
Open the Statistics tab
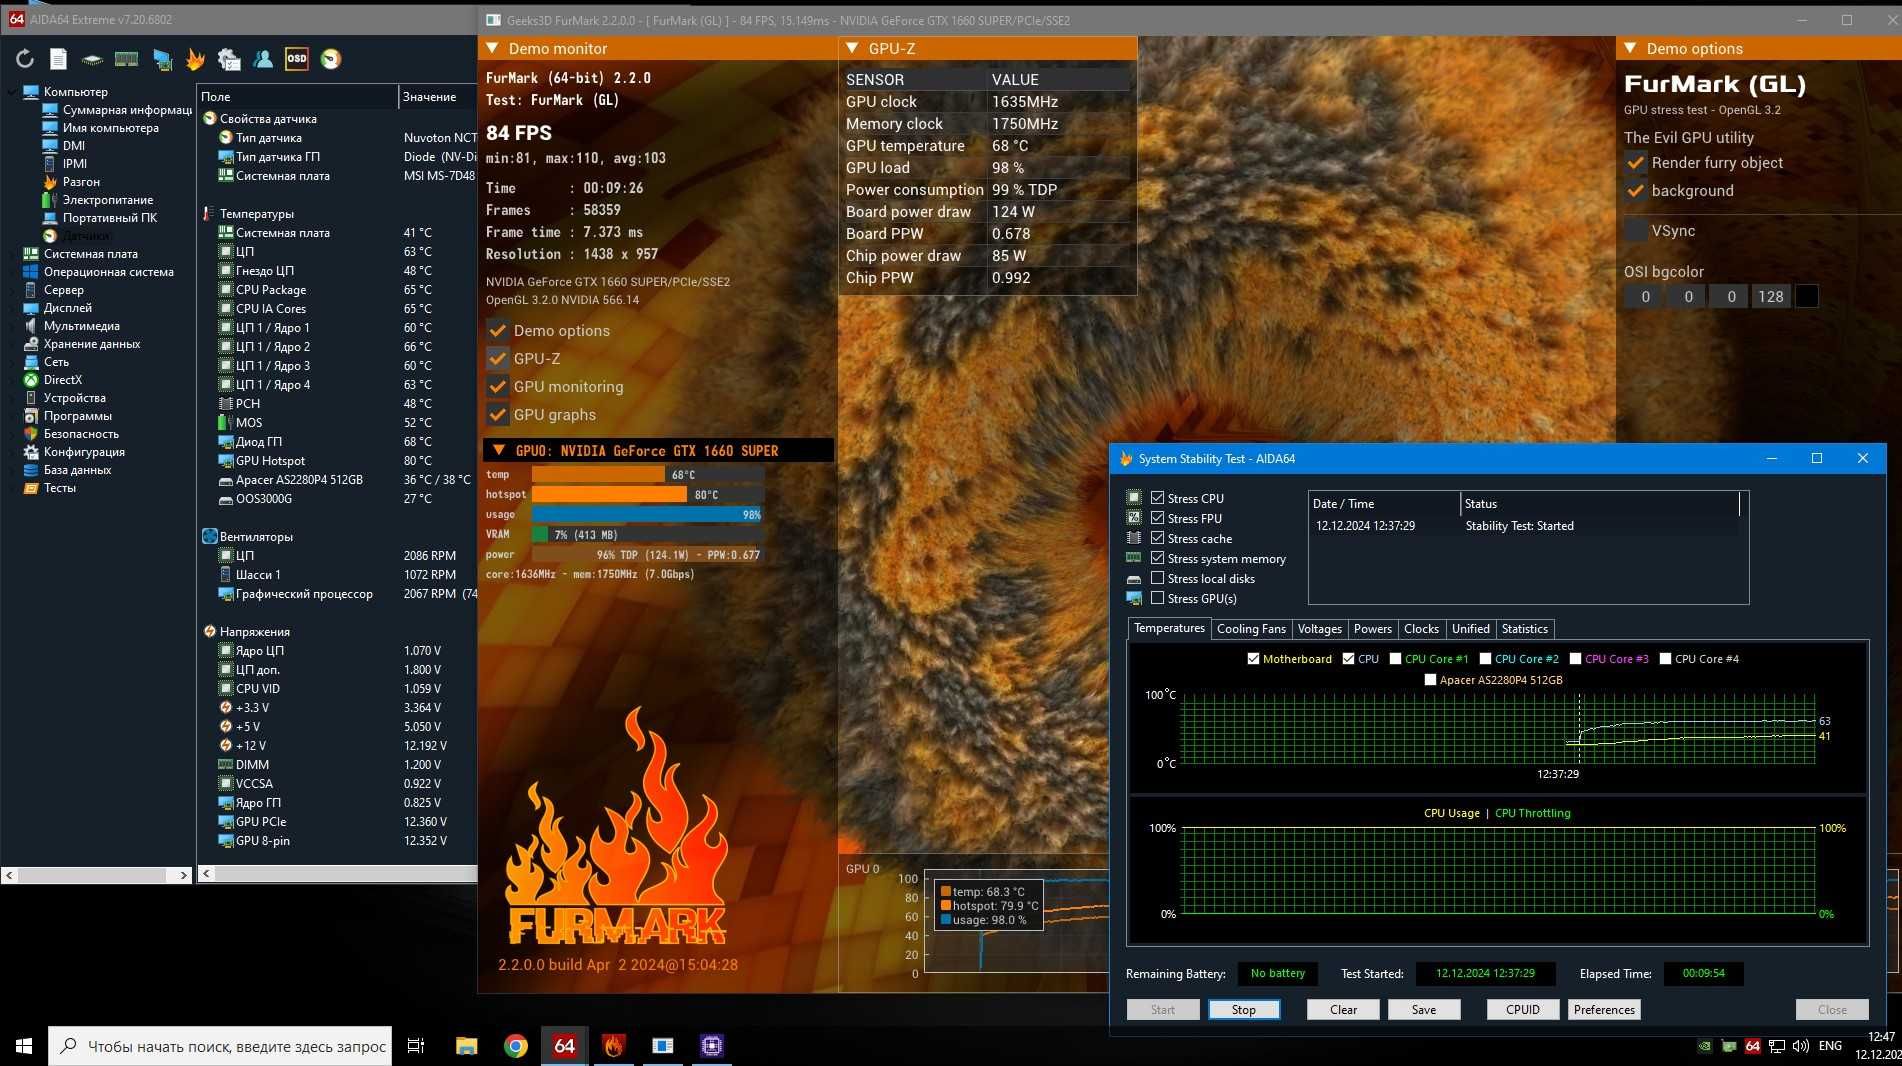pos(1524,629)
